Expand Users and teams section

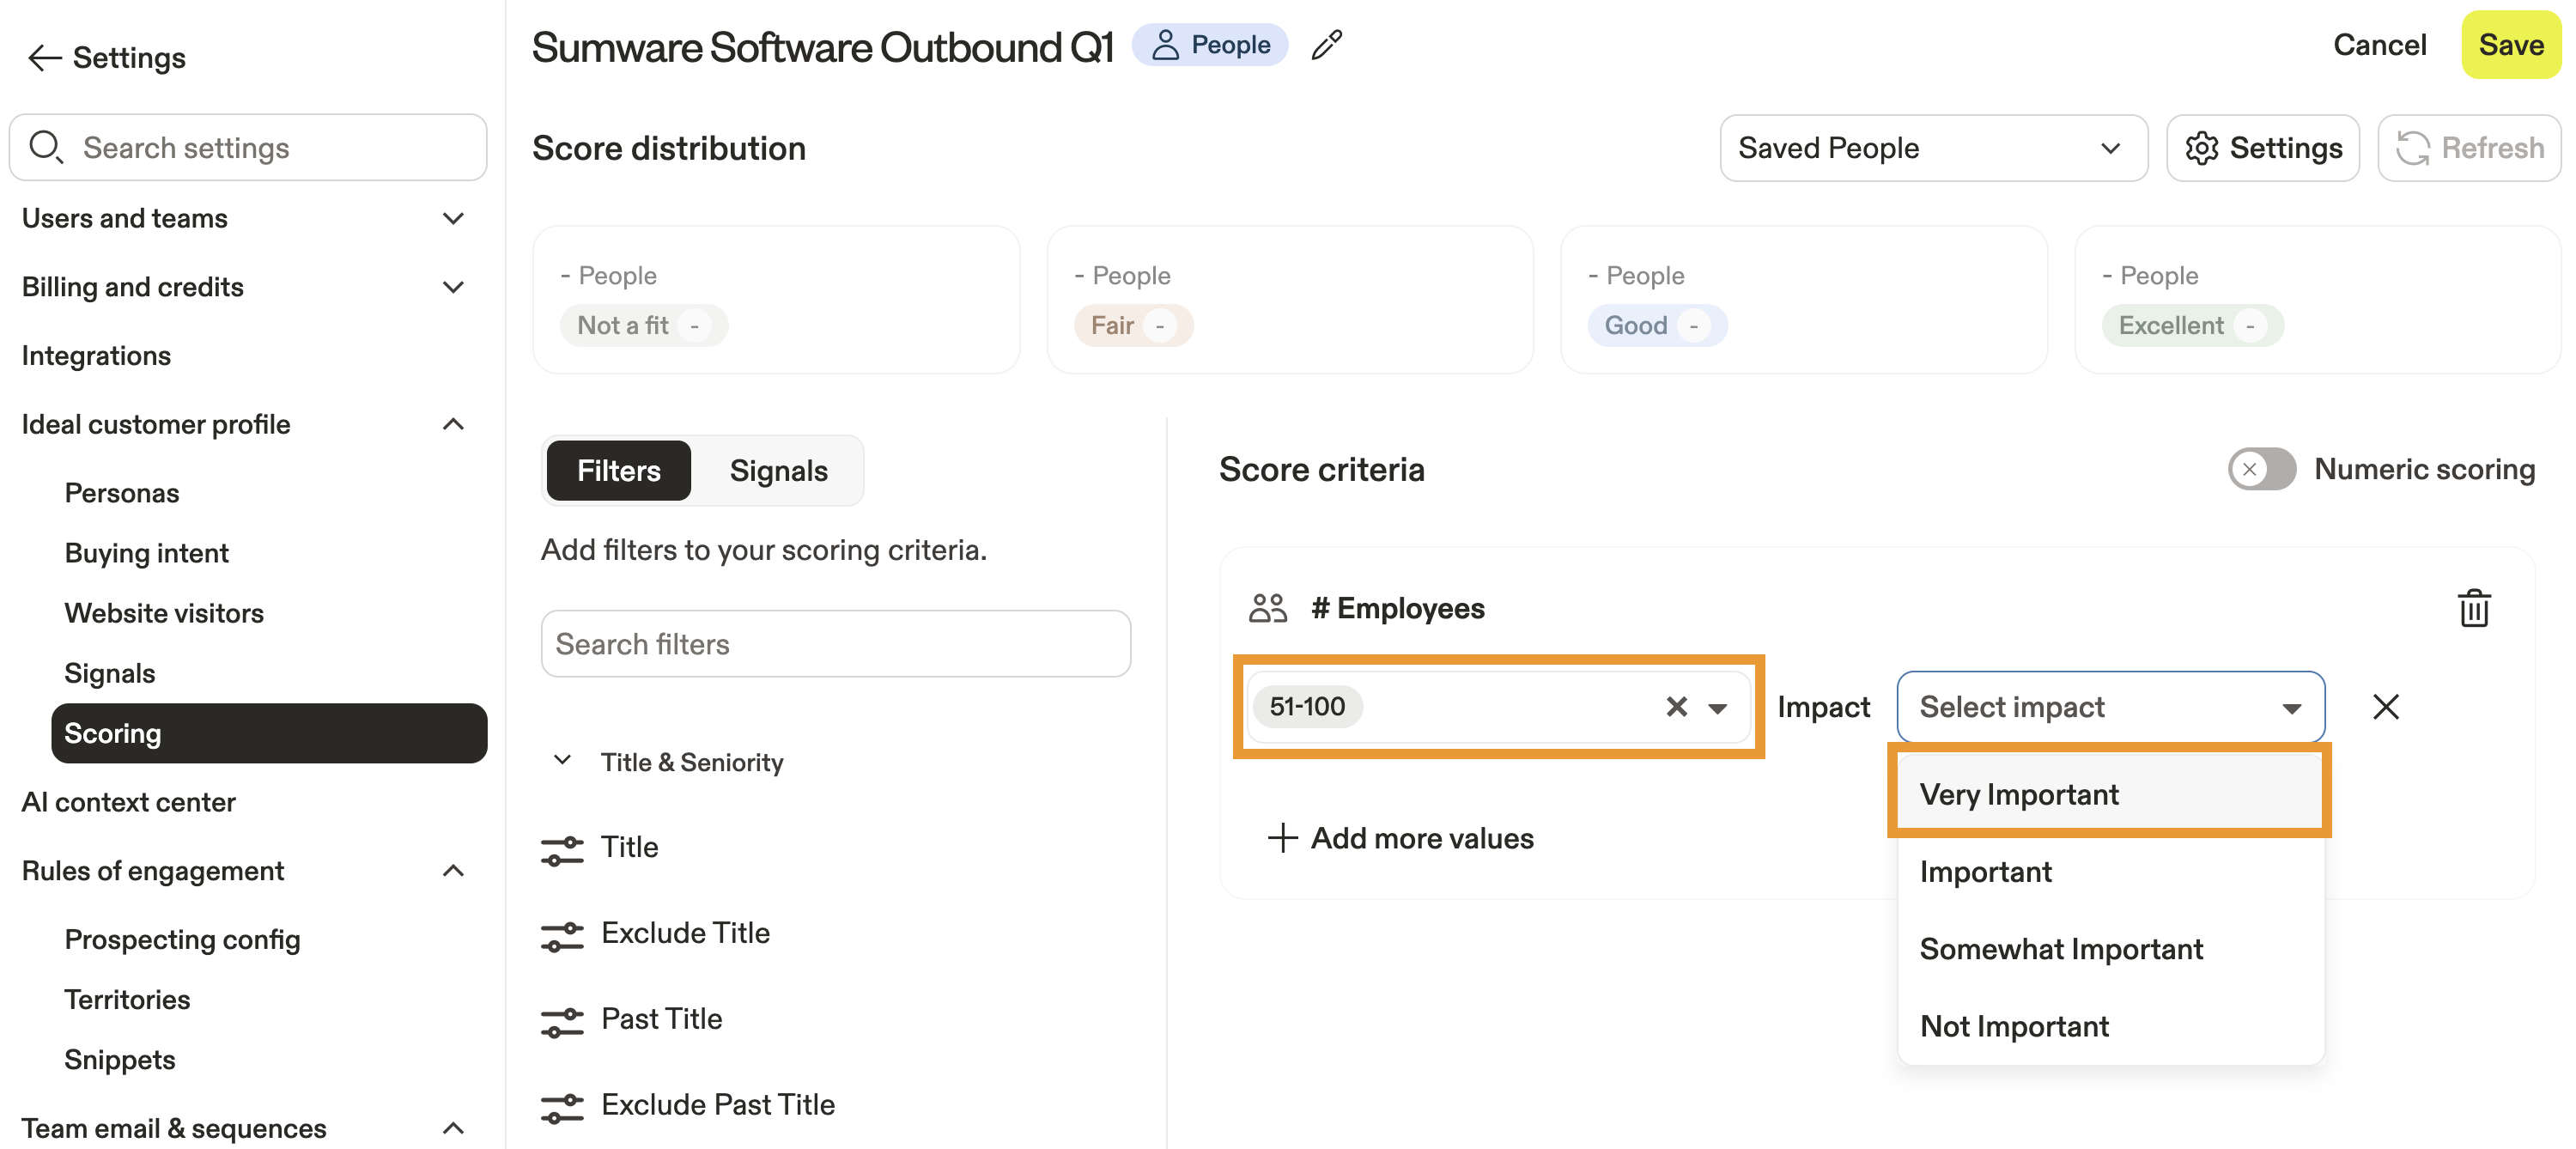click(x=453, y=218)
